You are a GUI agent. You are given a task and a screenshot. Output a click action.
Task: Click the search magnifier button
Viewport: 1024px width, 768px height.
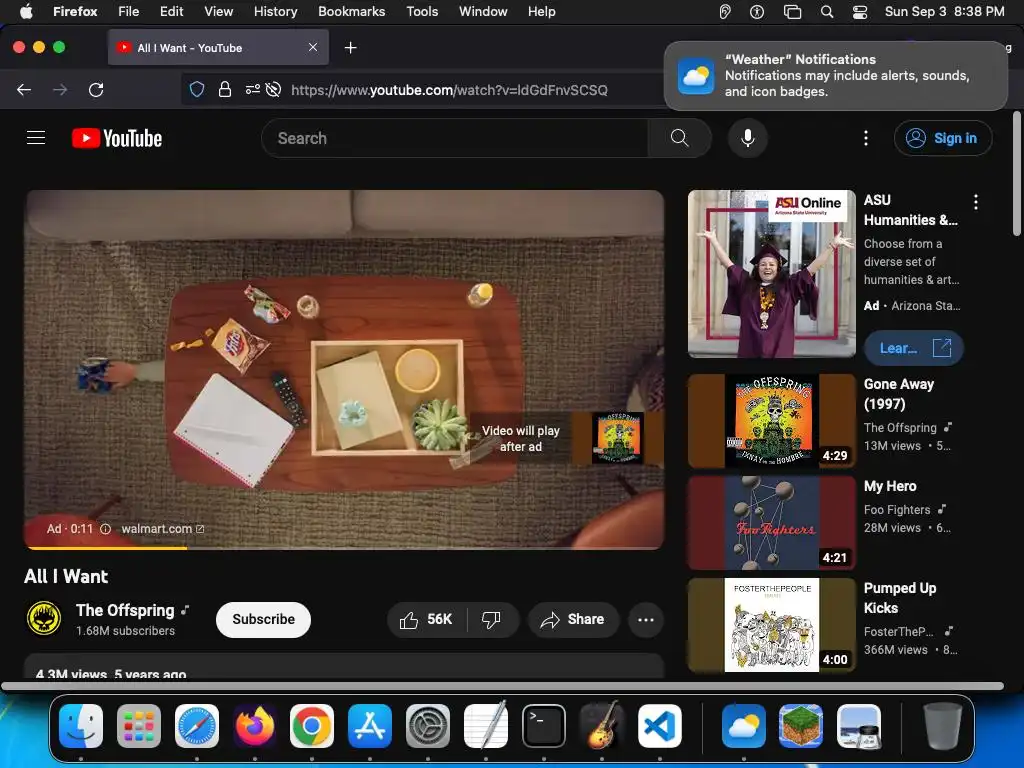pos(679,138)
